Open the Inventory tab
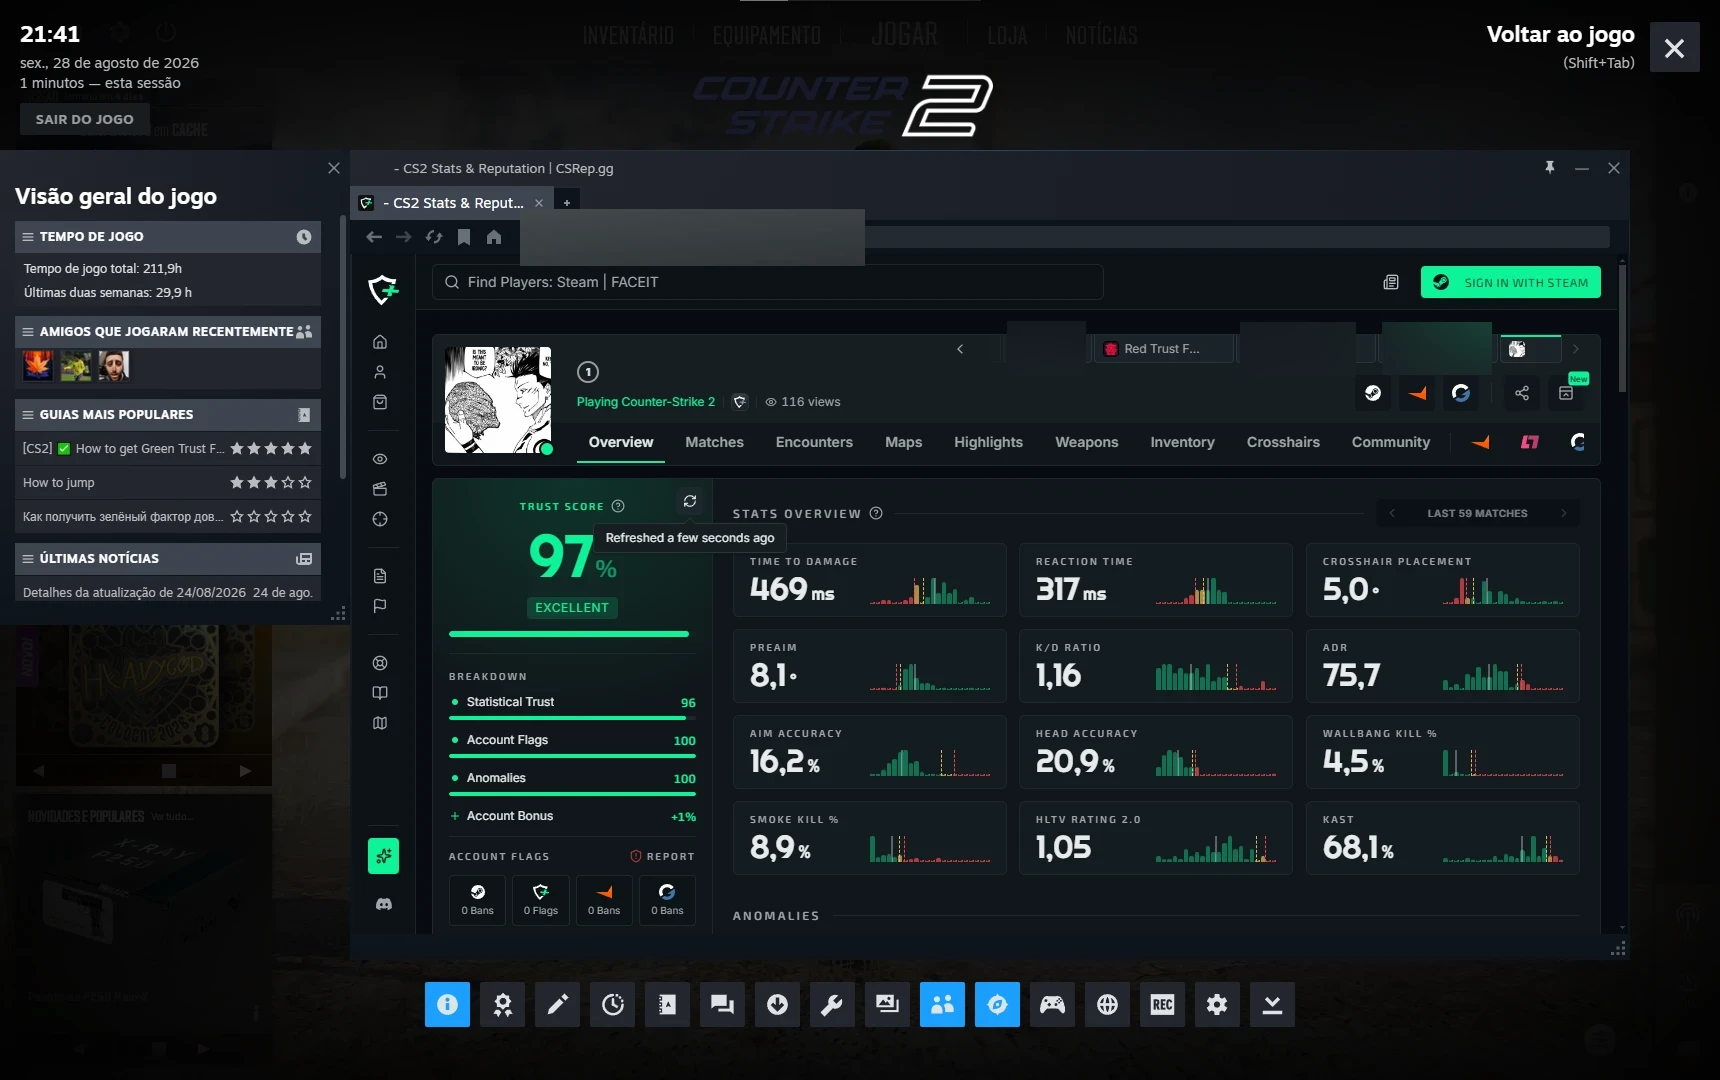This screenshot has width=1720, height=1080. coord(1182,442)
